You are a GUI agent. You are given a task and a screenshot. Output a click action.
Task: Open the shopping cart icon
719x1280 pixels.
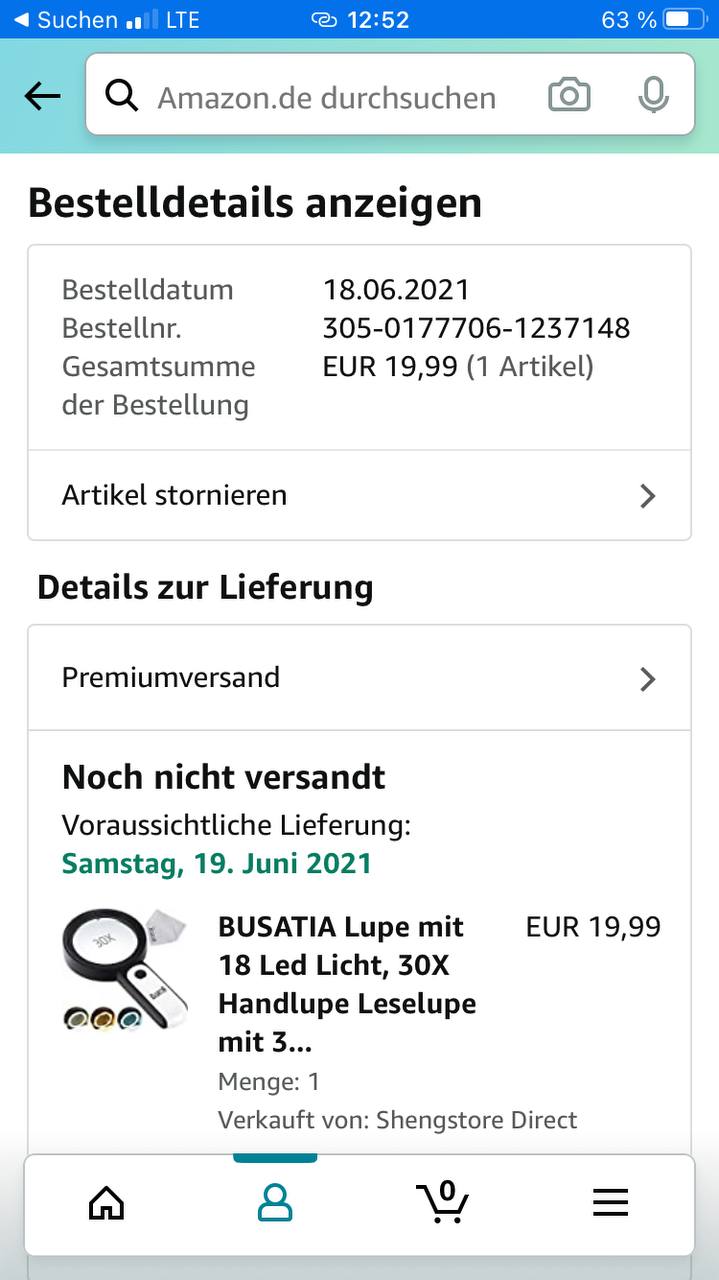click(x=442, y=1202)
